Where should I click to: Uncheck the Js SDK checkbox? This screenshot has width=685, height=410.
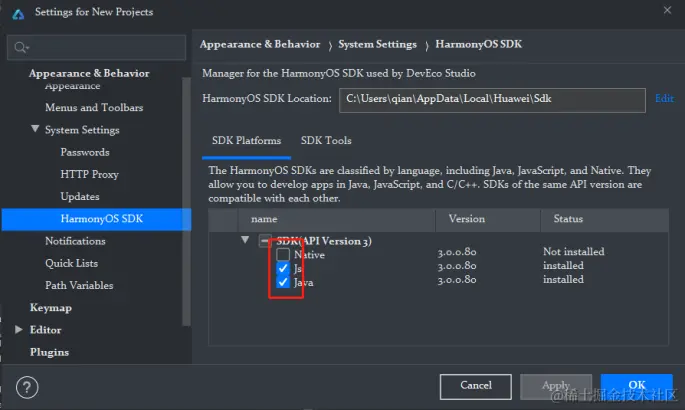point(283,268)
